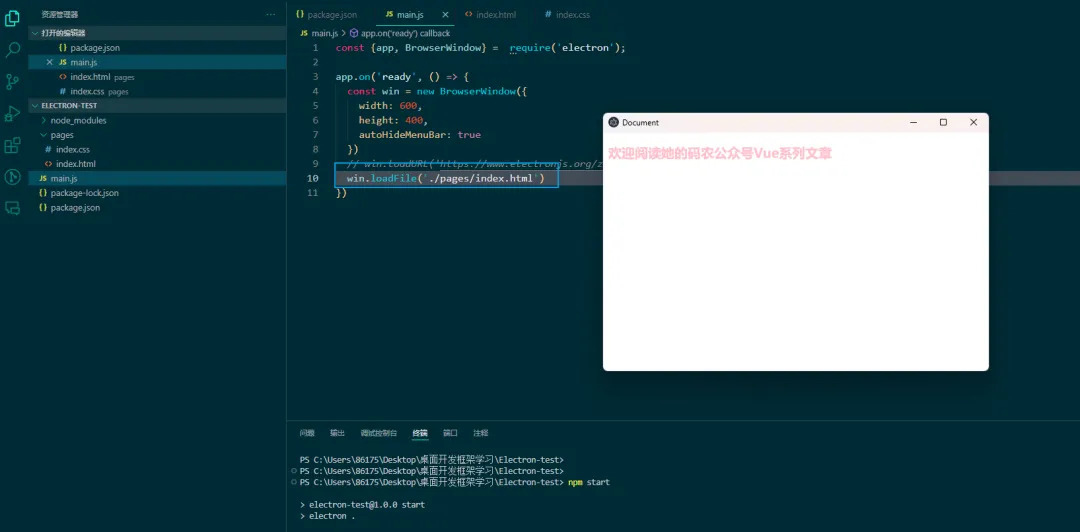Click the cube symbol icon in breadcrumb
Viewport: 1080px width, 532px height.
pos(354,33)
